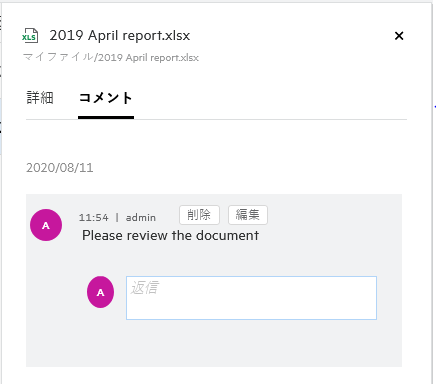Click the separator bar between 11:54 and admin

click(x=117, y=218)
